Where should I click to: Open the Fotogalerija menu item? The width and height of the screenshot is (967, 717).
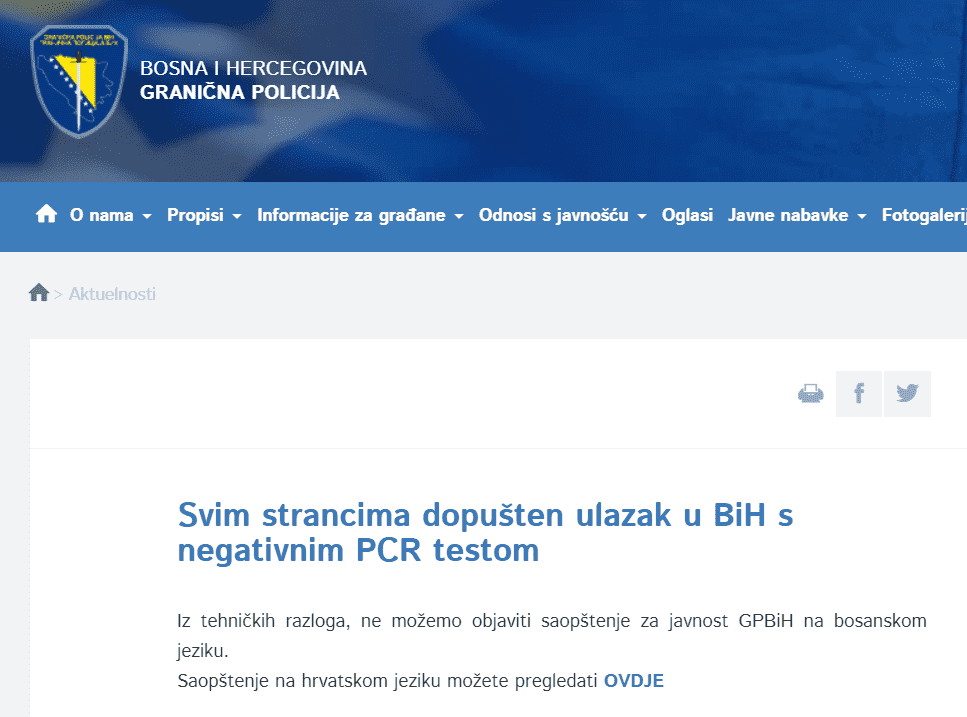[x=923, y=216]
